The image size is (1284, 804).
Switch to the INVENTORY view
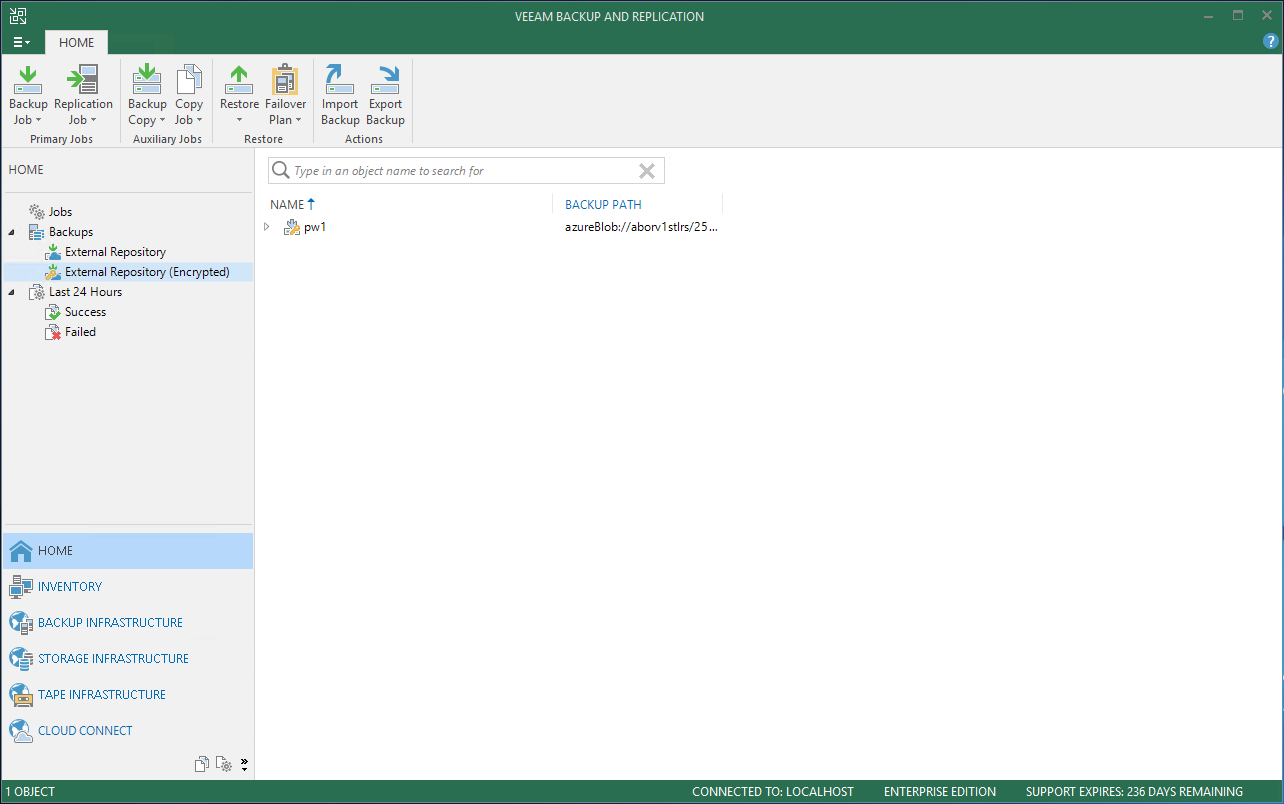[127, 587]
